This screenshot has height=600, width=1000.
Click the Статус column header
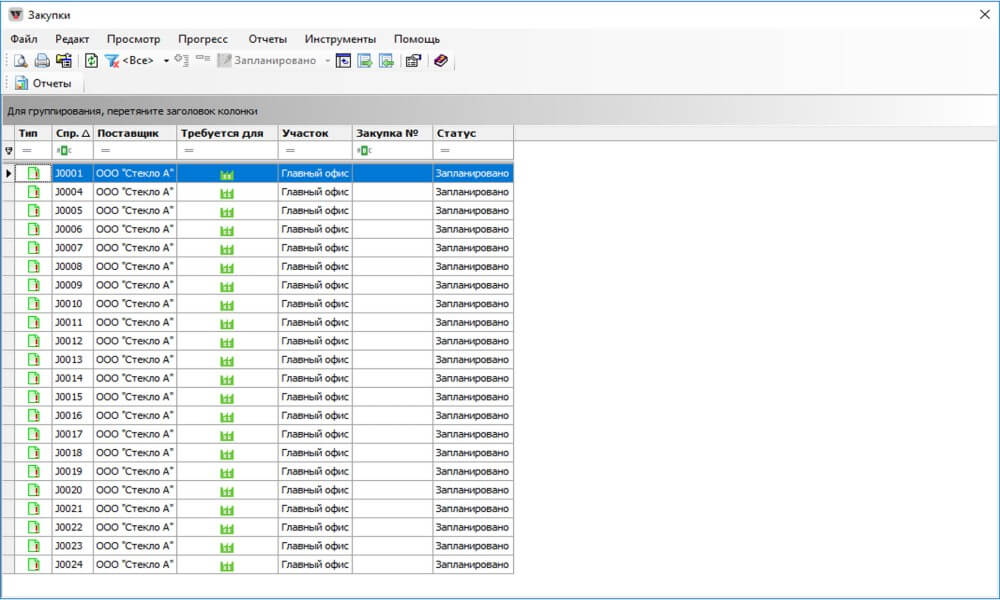click(472, 133)
